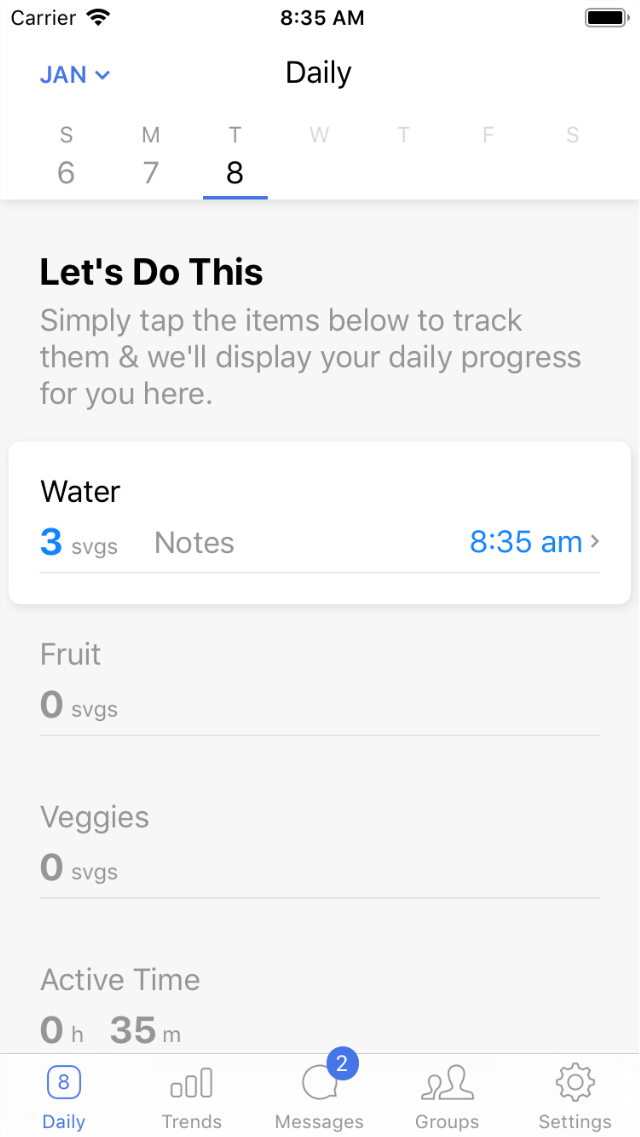Screen dimensions: 640x1137
Task: Tap the Groups people icon
Action: tap(447, 1083)
